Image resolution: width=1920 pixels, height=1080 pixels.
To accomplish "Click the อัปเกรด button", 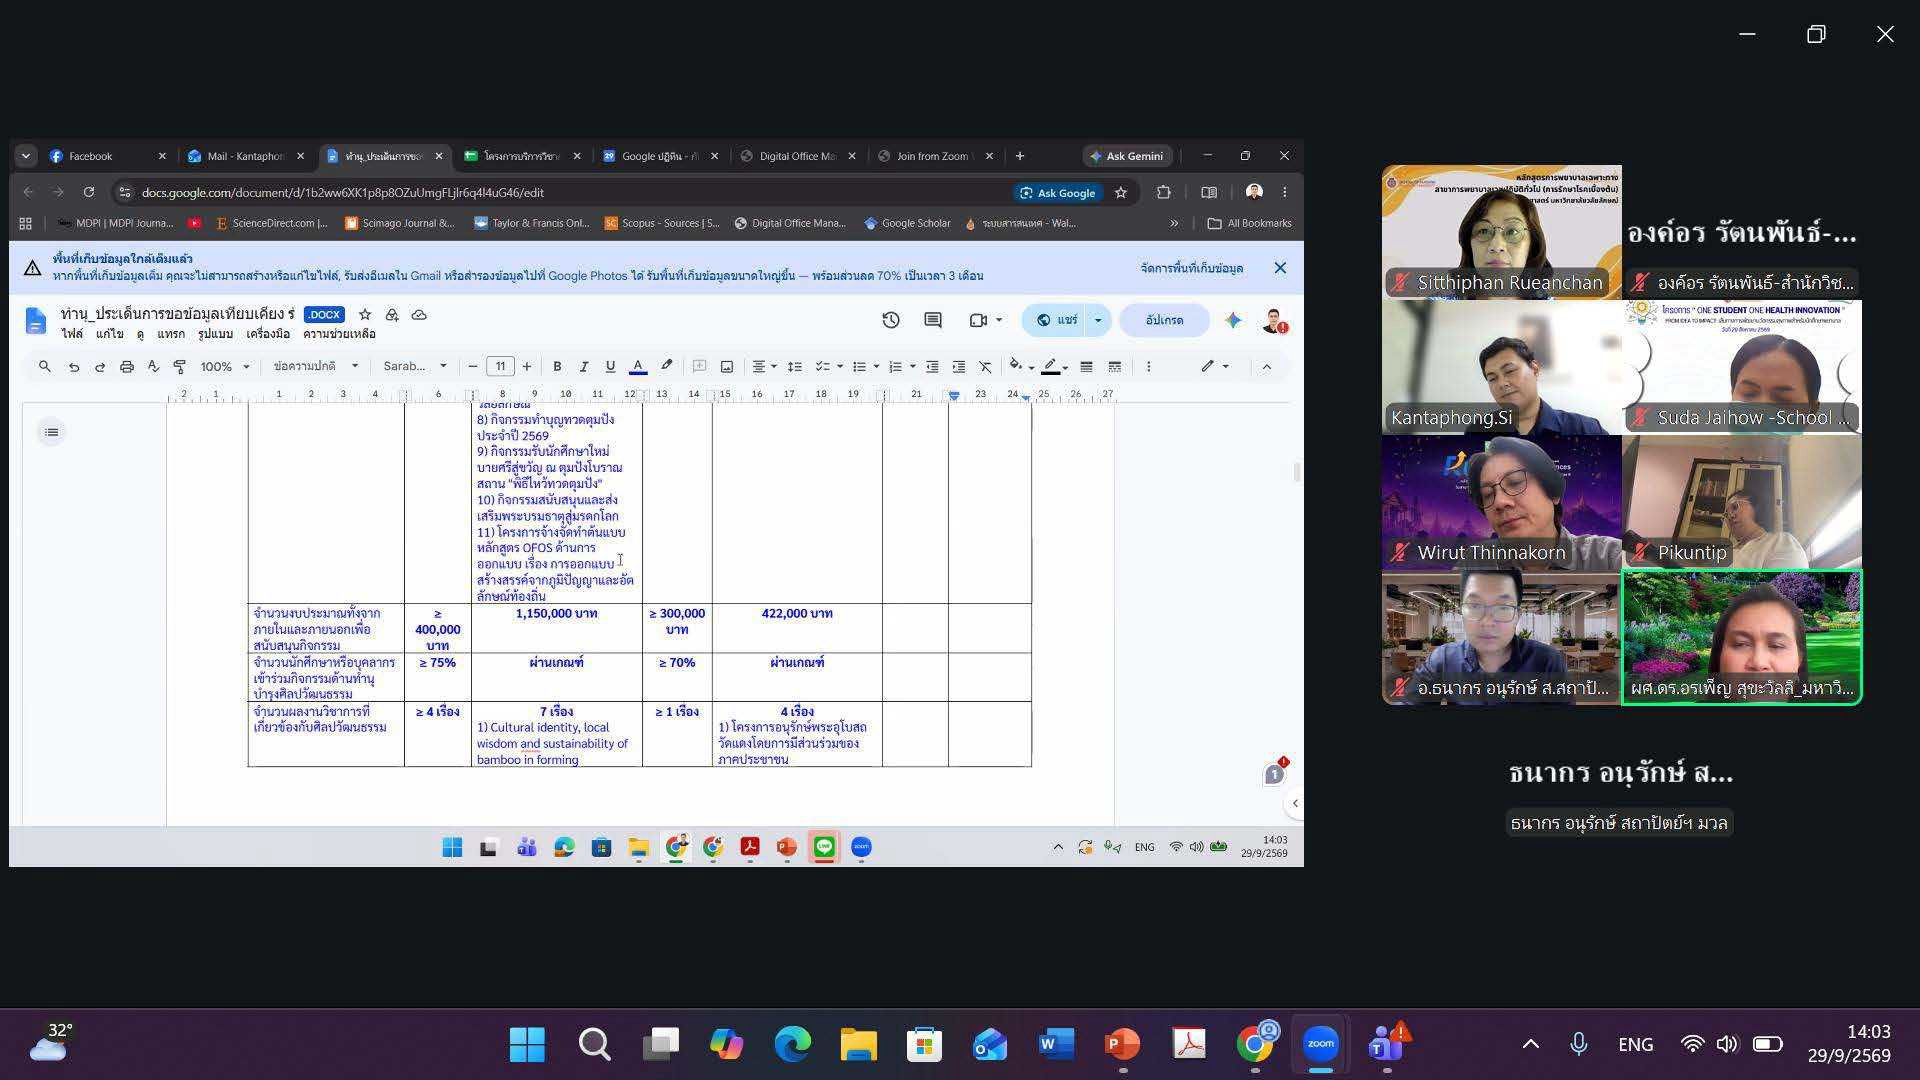I will pos(1164,320).
